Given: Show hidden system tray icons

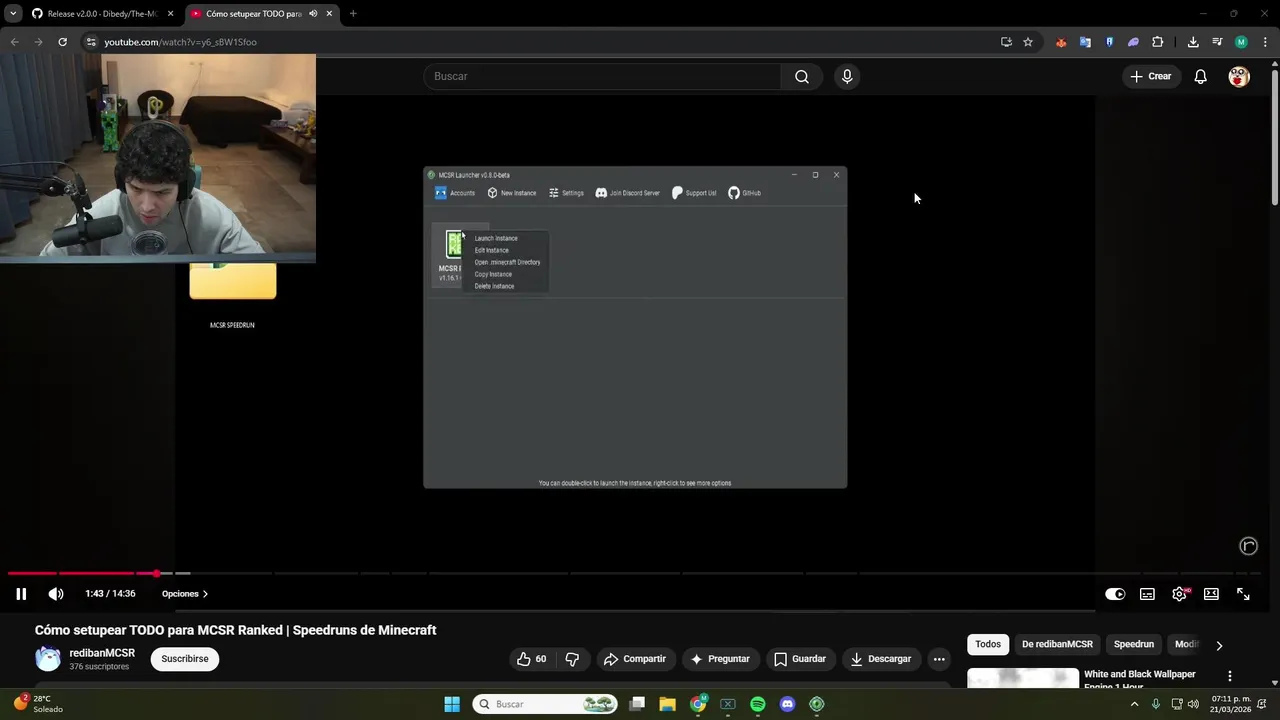Looking at the screenshot, I should (1134, 705).
